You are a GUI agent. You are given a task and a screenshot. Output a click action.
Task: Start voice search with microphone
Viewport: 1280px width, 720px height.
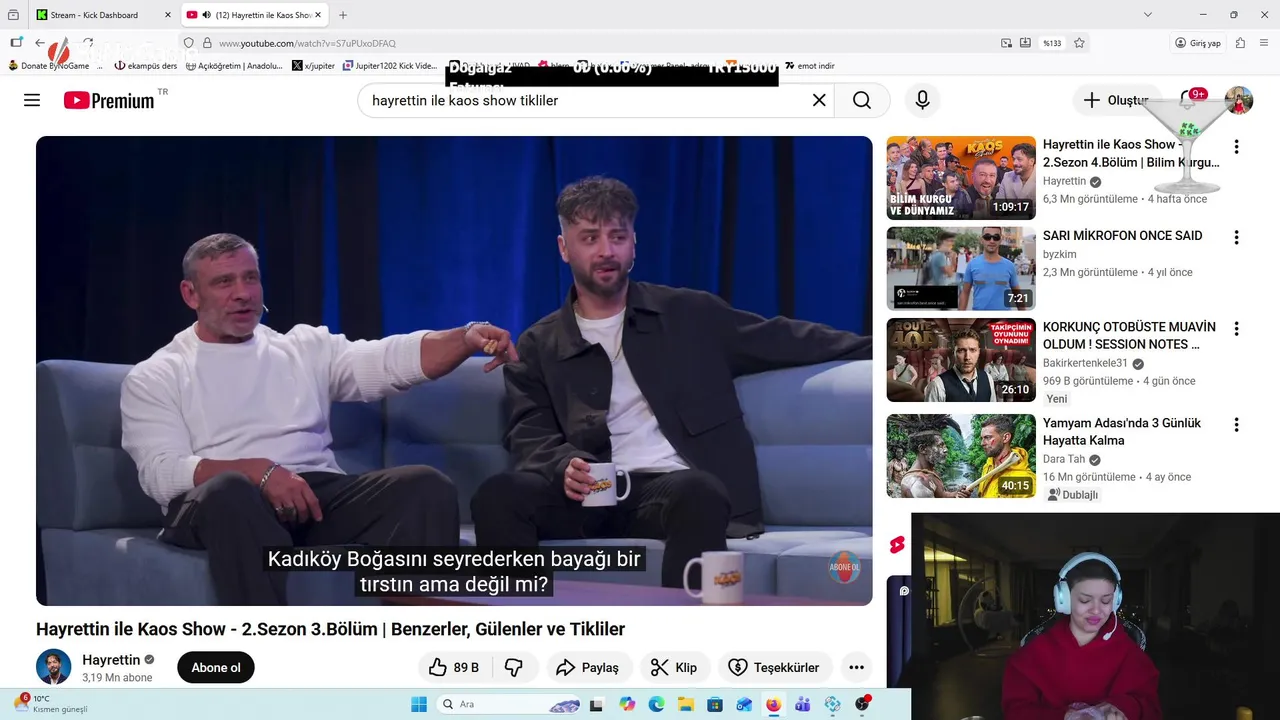922,100
